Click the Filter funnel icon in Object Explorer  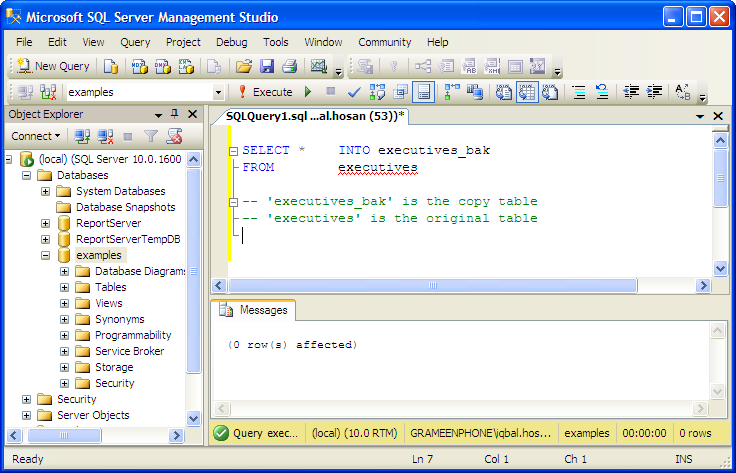coord(151,136)
